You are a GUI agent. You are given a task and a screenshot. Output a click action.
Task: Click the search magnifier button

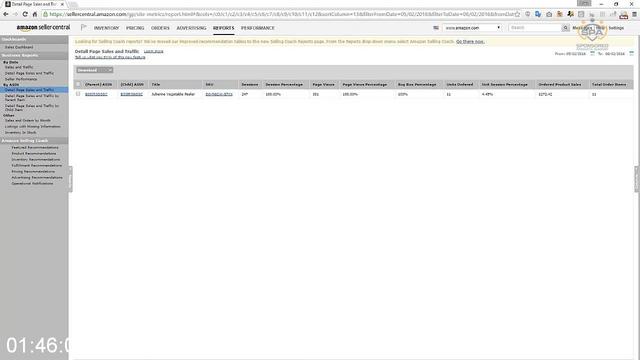pyautogui.click(x=565, y=28)
